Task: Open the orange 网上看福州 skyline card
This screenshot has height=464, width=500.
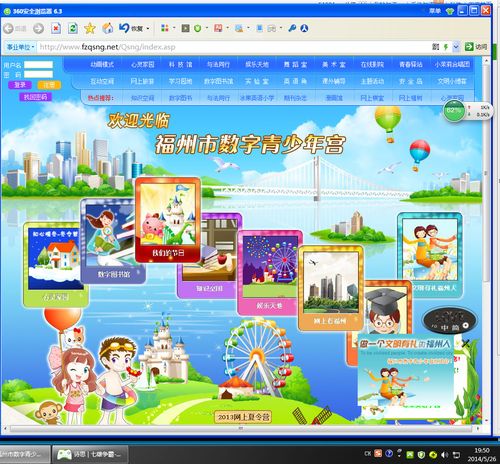Action: [331, 288]
